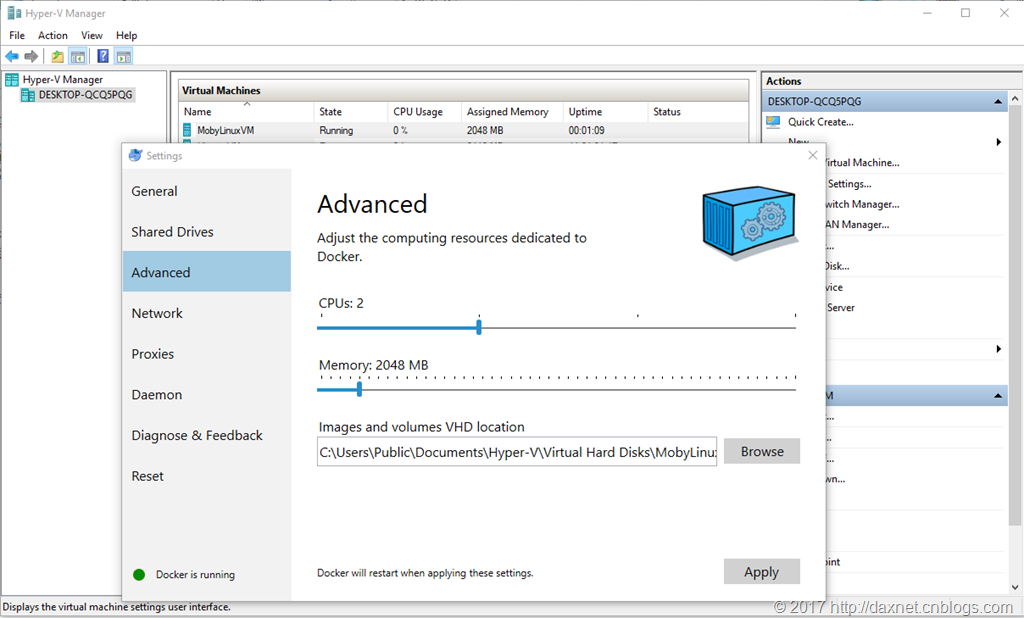This screenshot has width=1024, height=618.
Task: Click the Back arrow in Hyper-V toolbar
Action: pyautogui.click(x=12, y=56)
